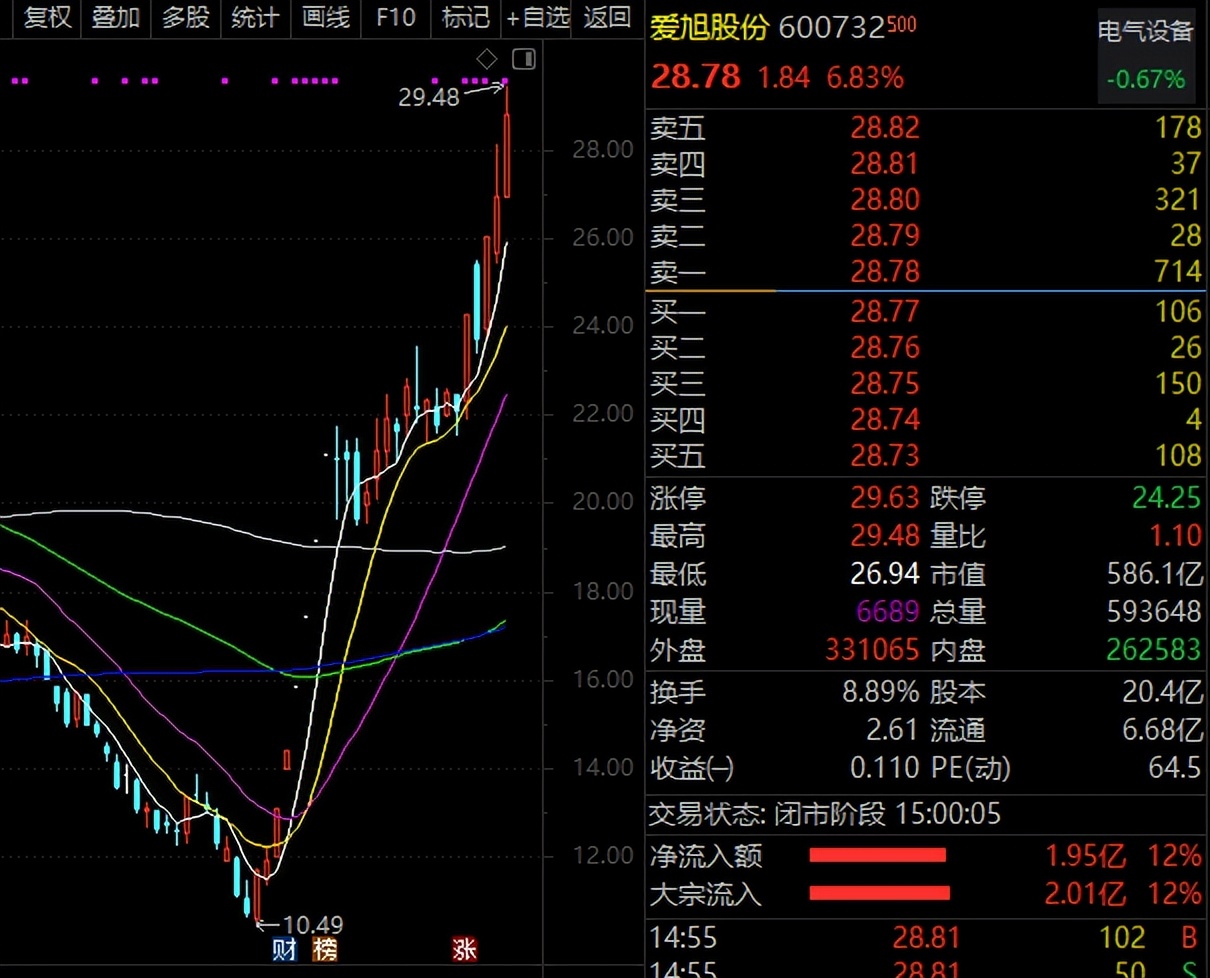Open the 标记 mark menu

click(465, 17)
